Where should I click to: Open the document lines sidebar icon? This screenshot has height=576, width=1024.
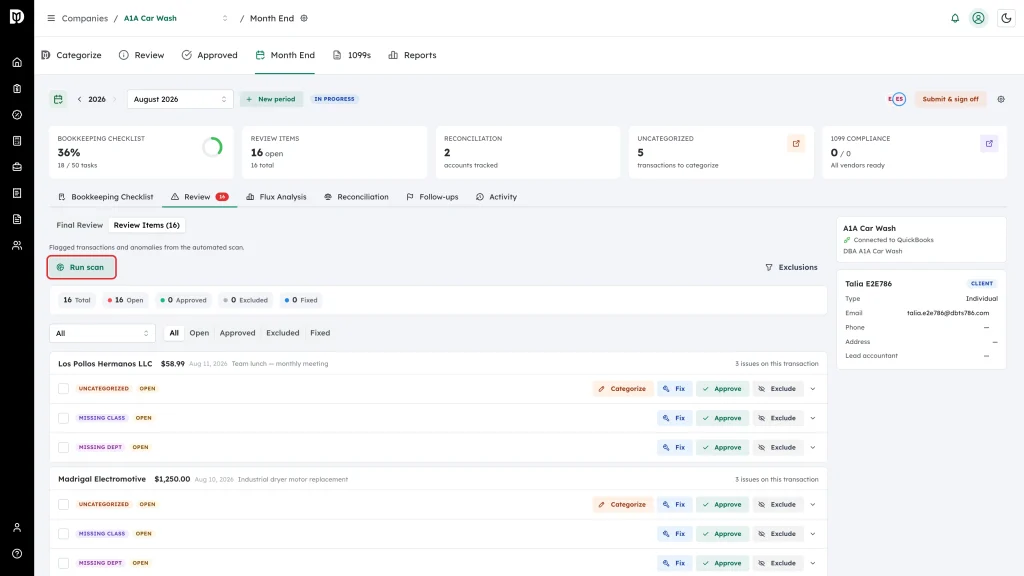pos(17,219)
